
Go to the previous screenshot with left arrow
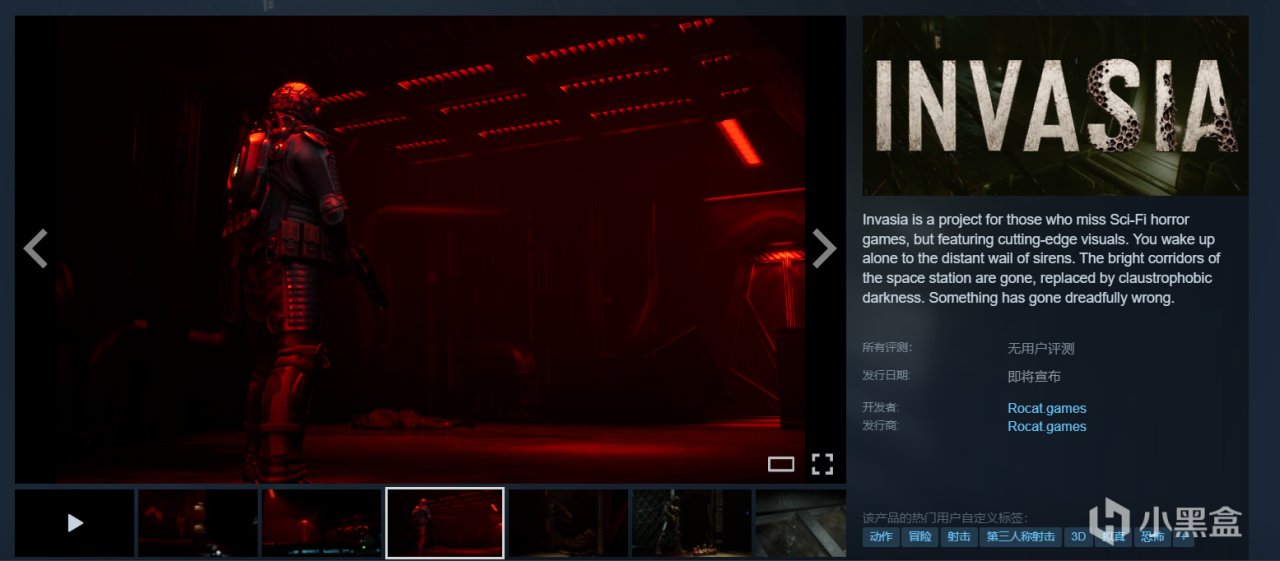coord(36,249)
